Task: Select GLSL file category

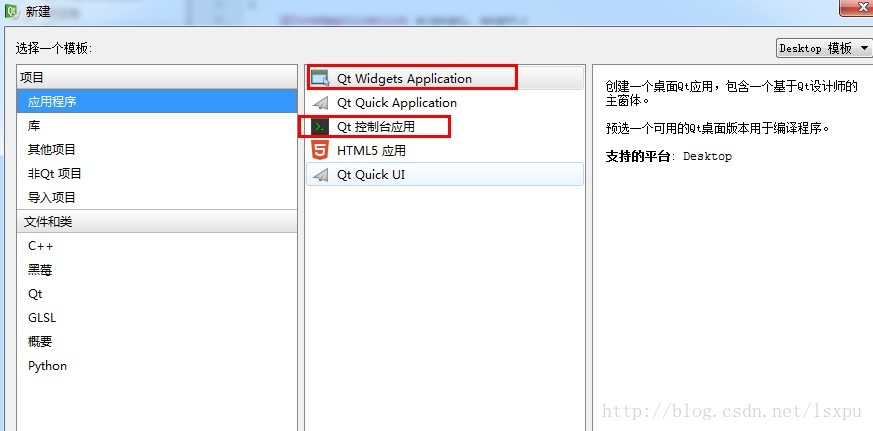Action: point(157,318)
